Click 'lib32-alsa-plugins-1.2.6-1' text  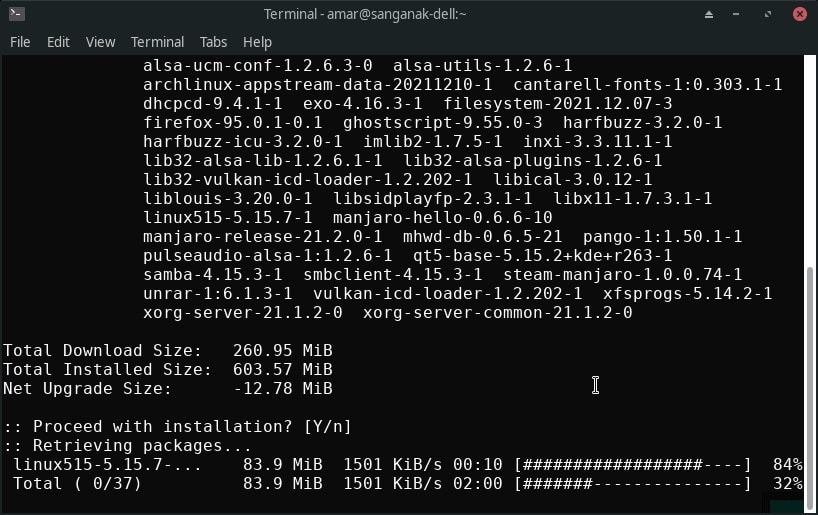(x=533, y=161)
